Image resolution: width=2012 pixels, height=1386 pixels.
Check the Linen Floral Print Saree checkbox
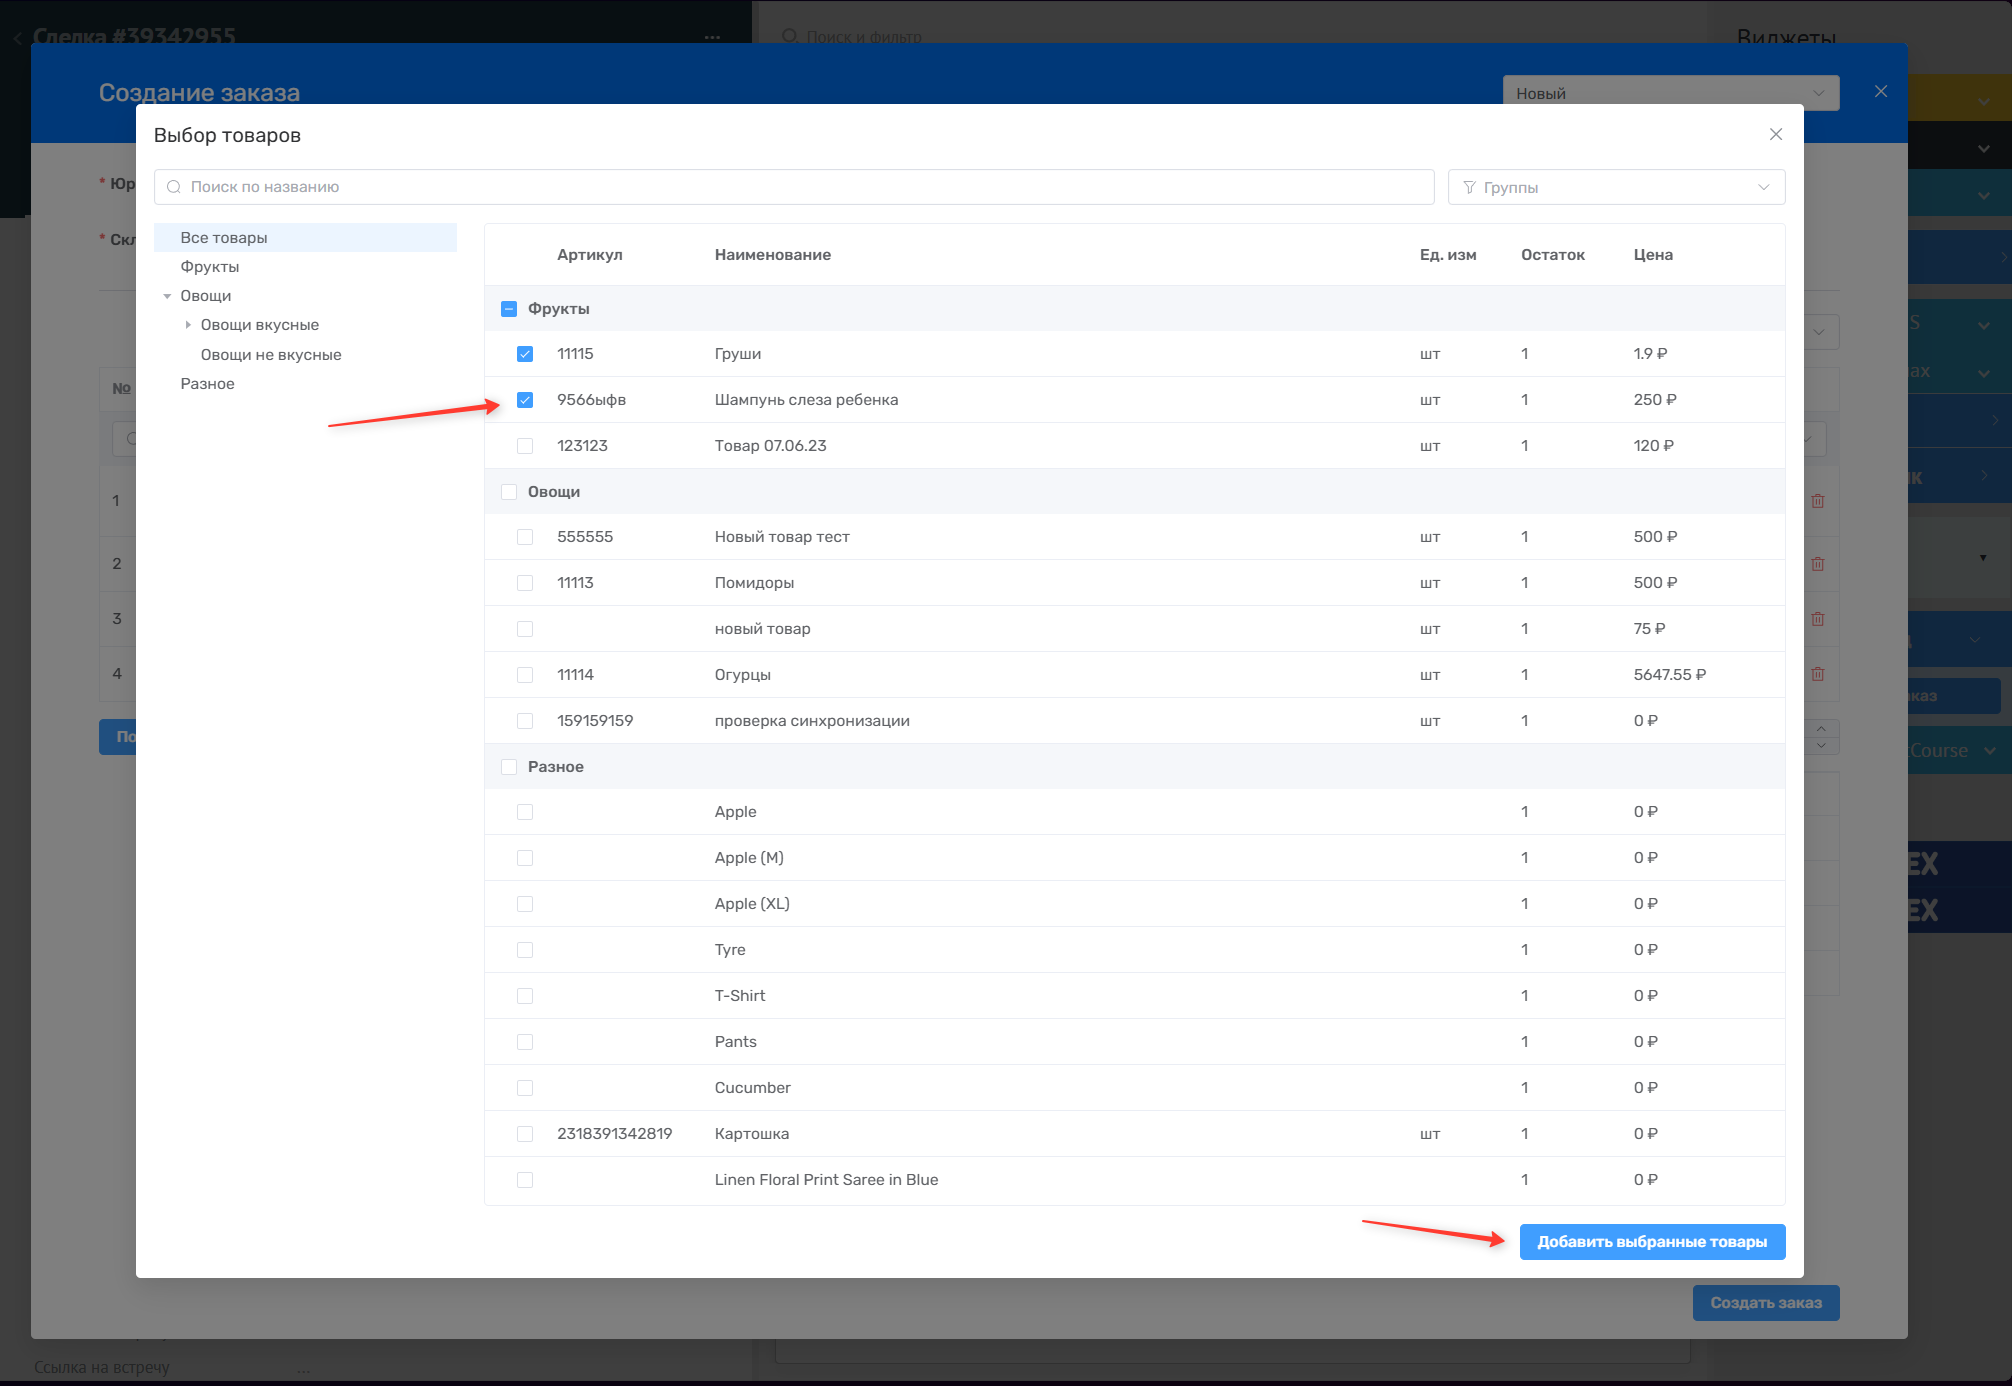point(525,1180)
